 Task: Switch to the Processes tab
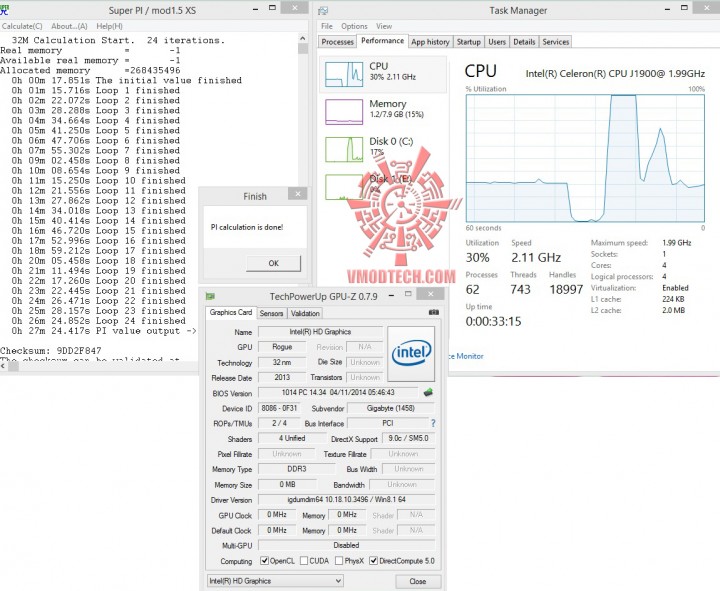click(x=338, y=42)
